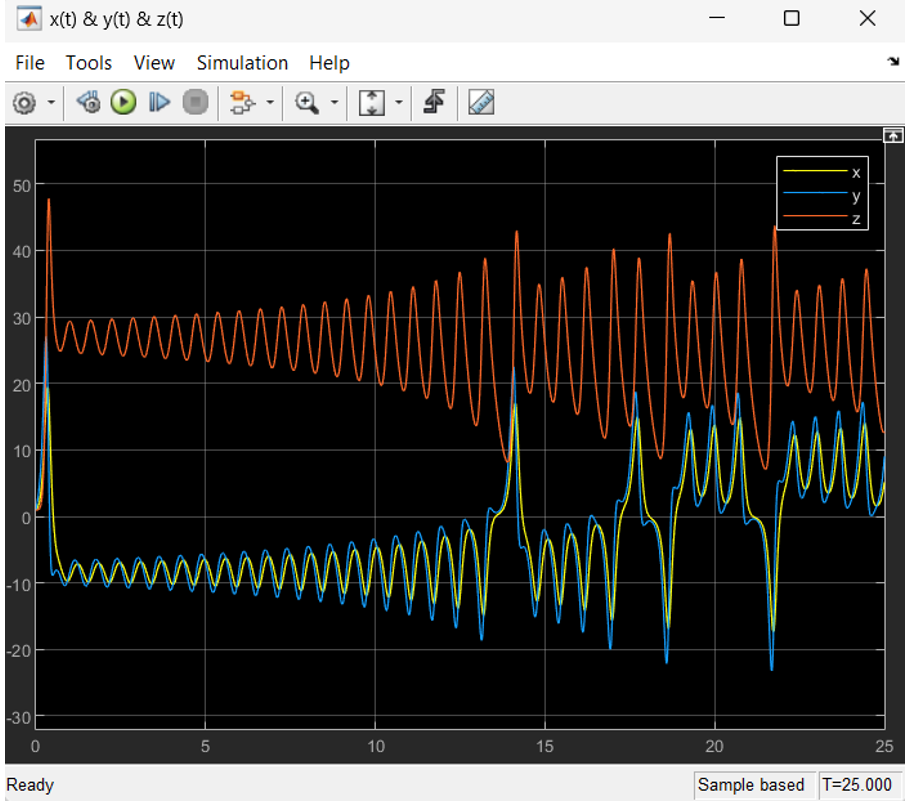
Task: Open the Tools menu
Action: [89, 63]
